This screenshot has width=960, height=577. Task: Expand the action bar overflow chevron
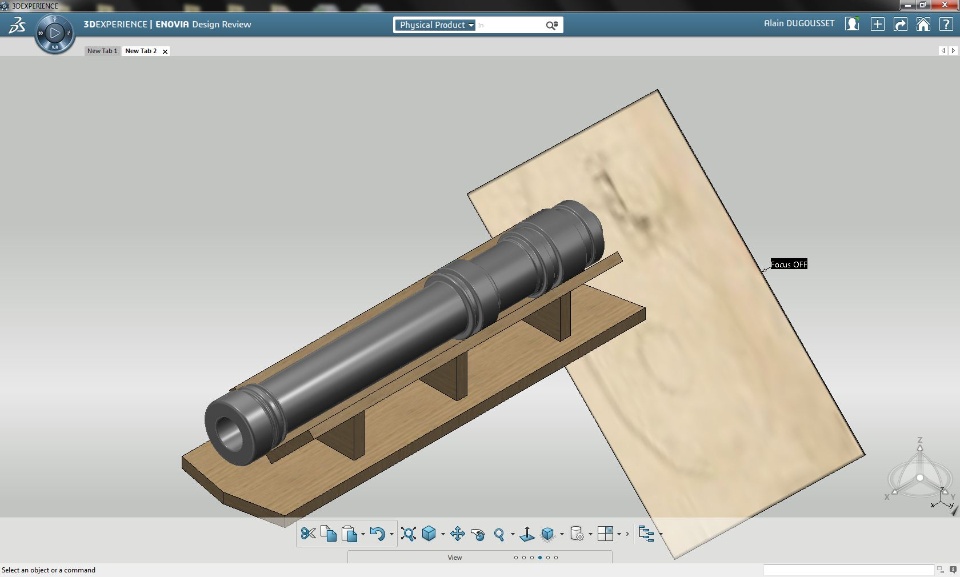point(627,534)
